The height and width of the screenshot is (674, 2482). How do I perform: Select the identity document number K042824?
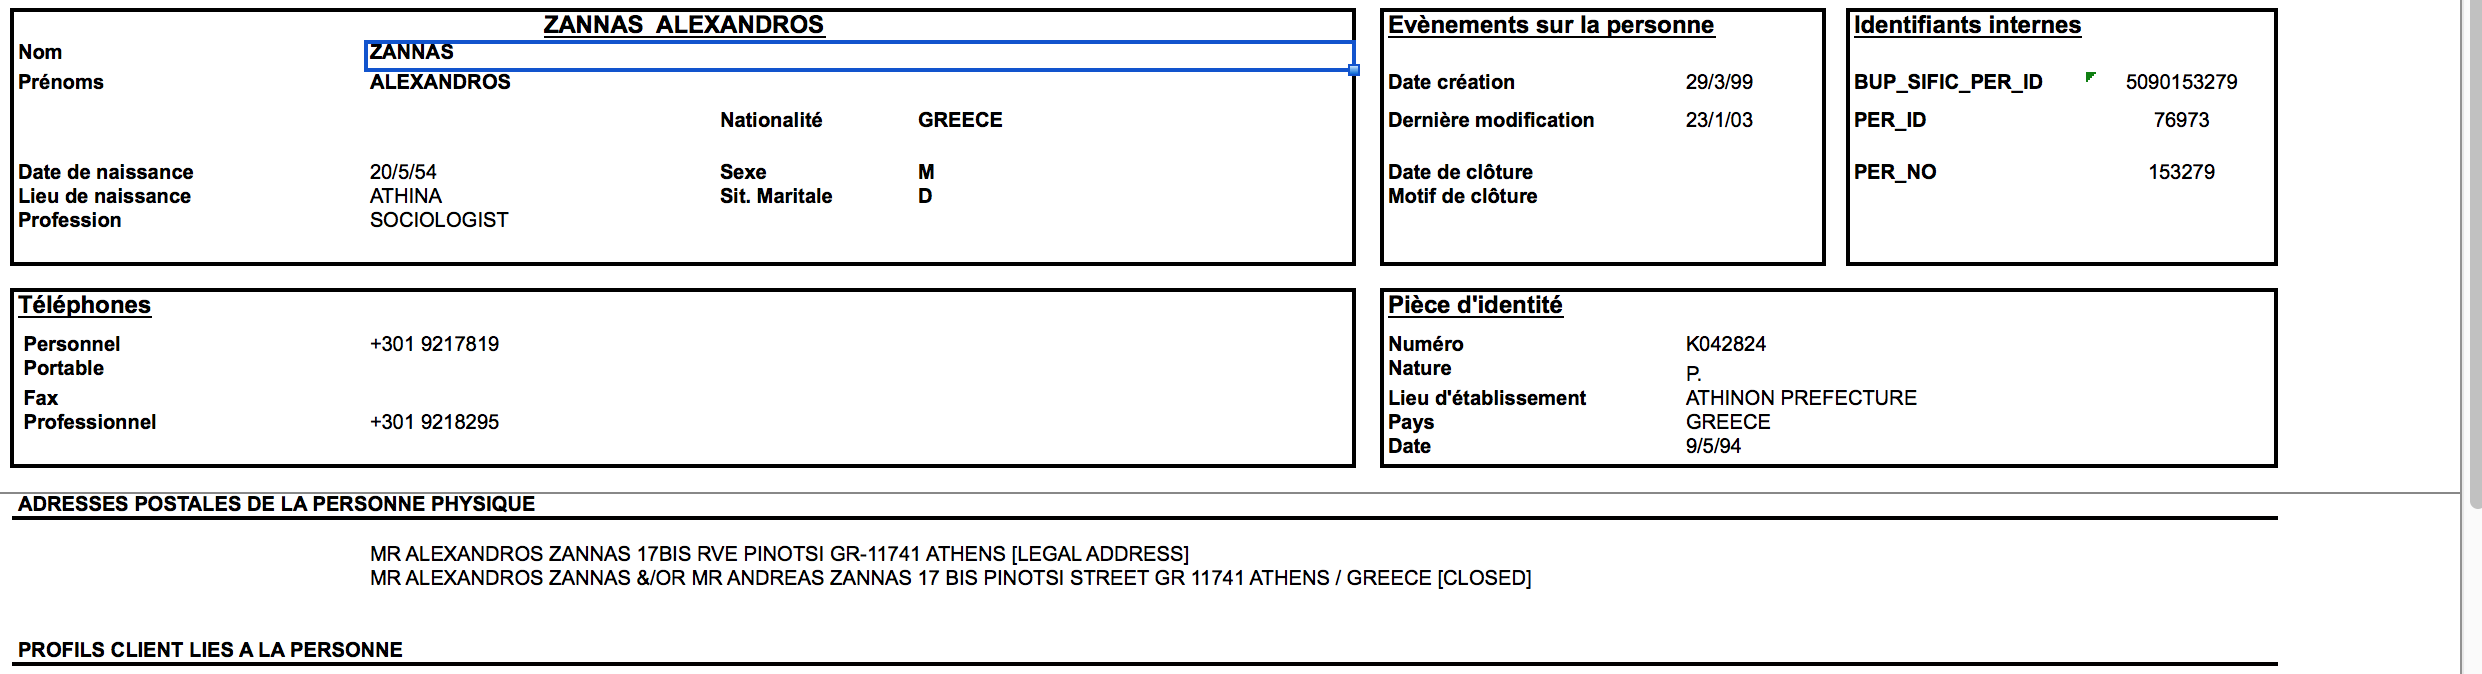coord(1725,344)
